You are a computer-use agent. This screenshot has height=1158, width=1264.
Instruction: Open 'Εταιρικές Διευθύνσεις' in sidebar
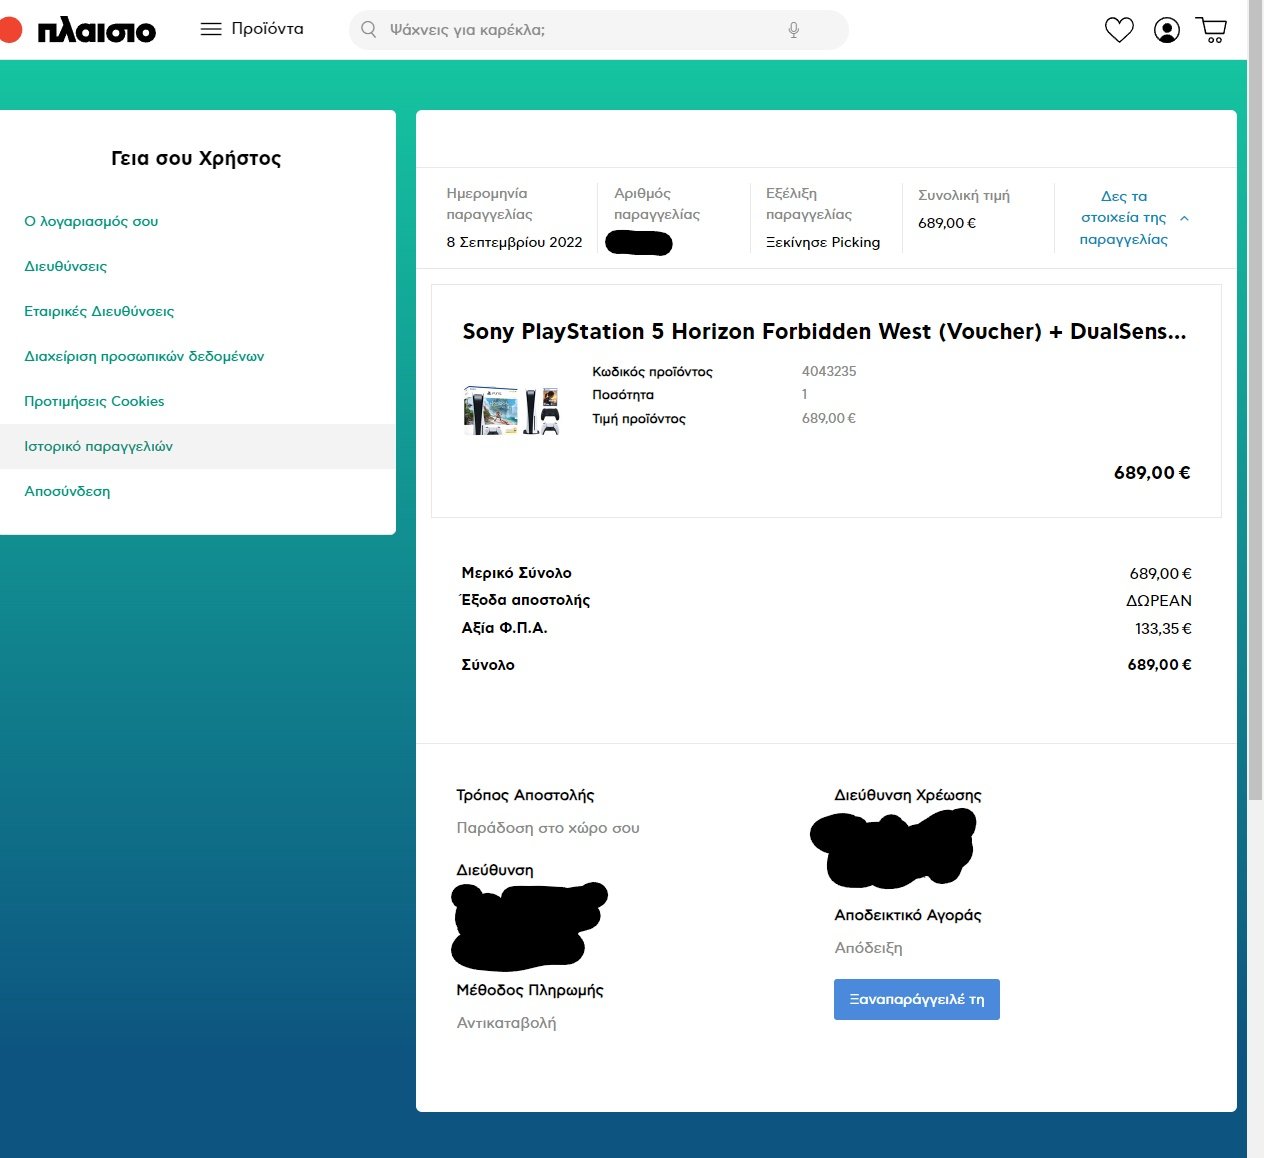pyautogui.click(x=99, y=311)
